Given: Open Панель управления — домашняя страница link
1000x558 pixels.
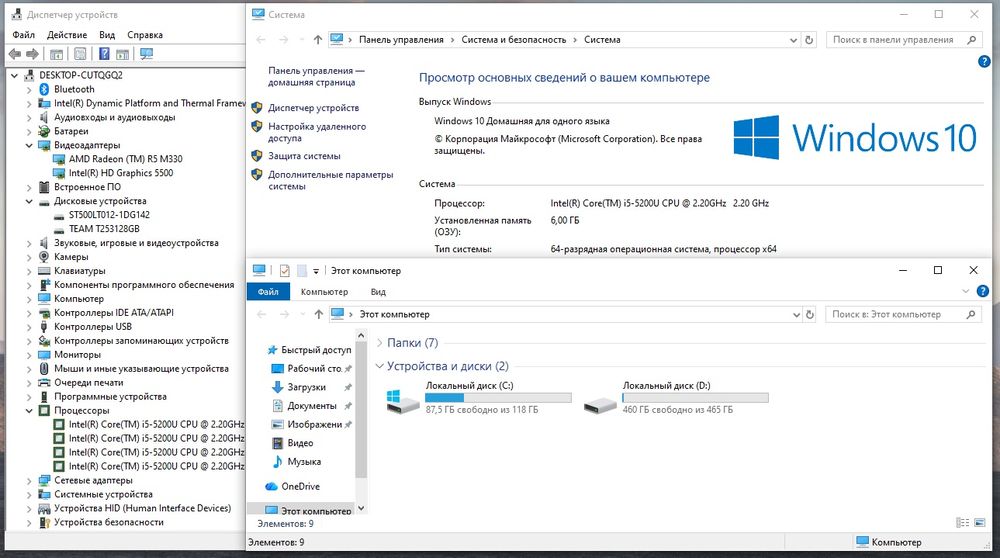Looking at the screenshot, I should (x=316, y=77).
